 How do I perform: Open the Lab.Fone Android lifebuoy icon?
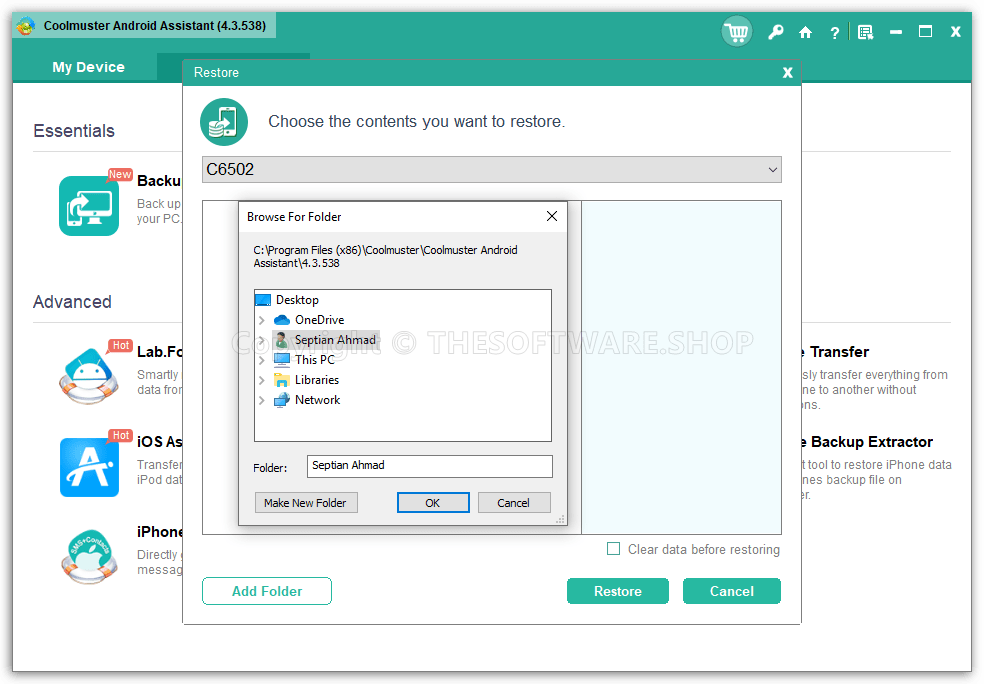[89, 375]
